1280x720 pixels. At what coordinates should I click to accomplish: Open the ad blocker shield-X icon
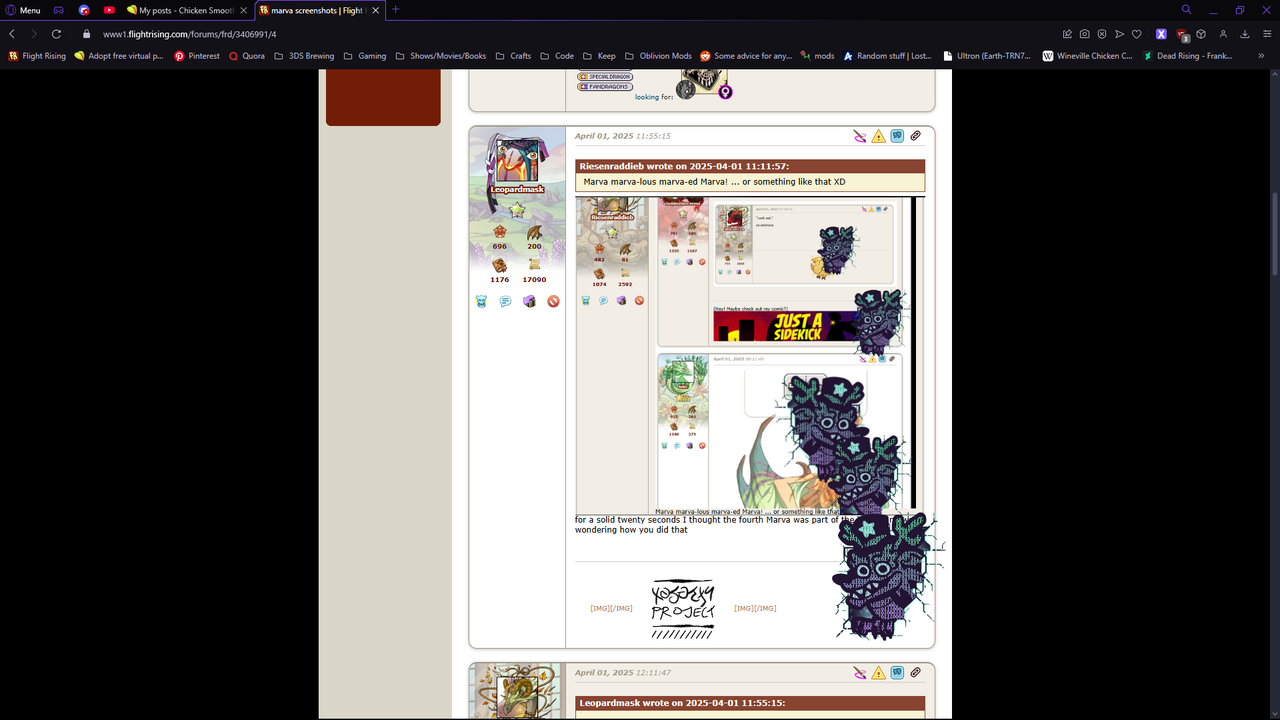[1102, 34]
